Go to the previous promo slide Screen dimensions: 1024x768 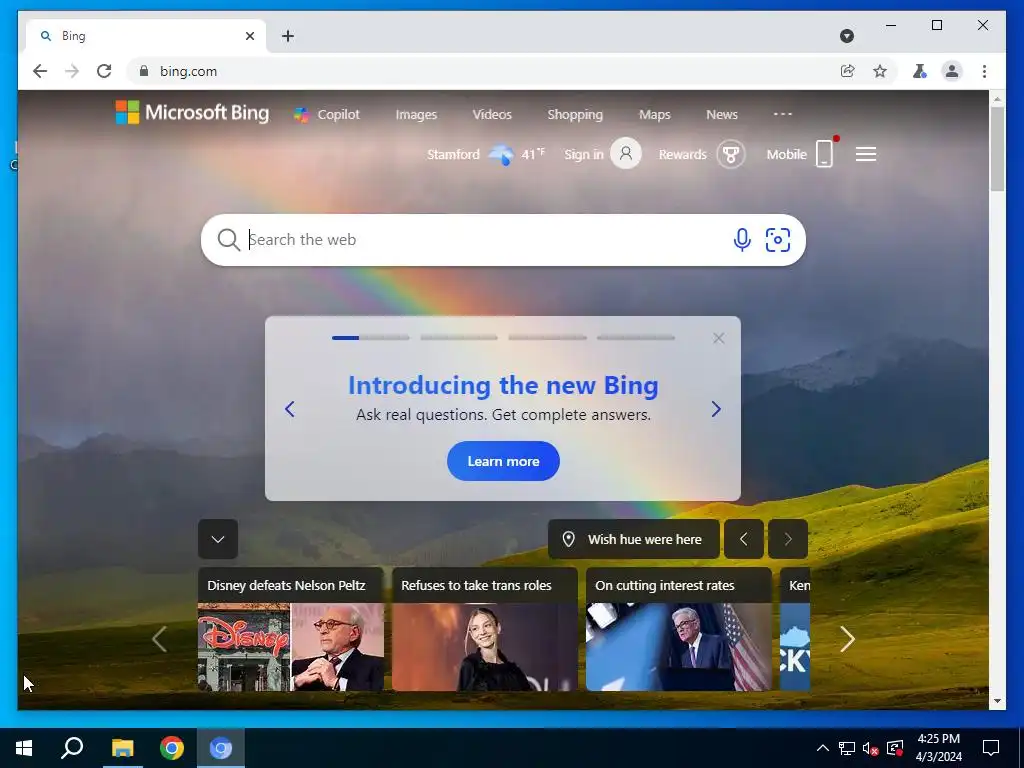click(290, 409)
